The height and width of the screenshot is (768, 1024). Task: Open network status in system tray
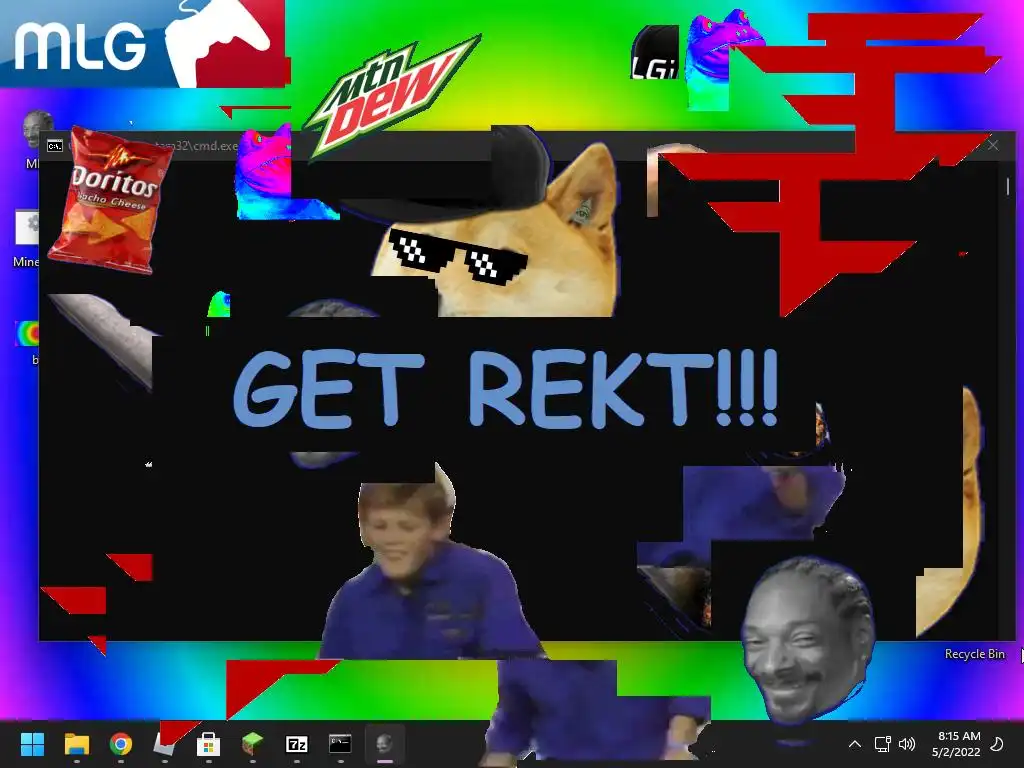pyautogui.click(x=882, y=744)
